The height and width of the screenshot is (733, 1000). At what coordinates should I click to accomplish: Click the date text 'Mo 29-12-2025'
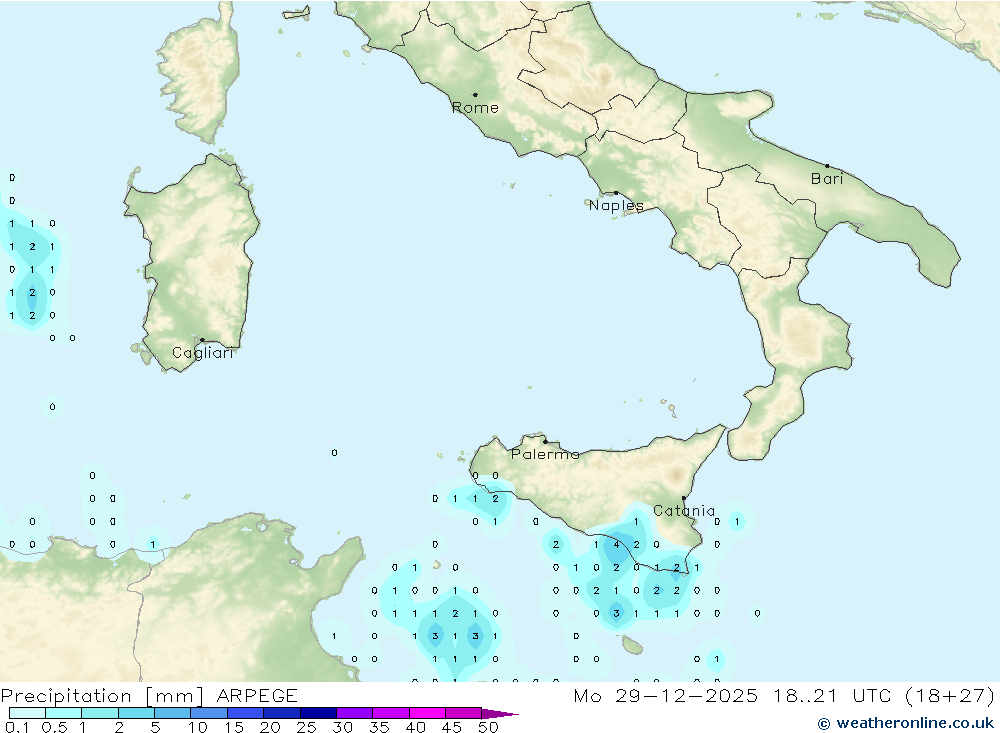(666, 696)
